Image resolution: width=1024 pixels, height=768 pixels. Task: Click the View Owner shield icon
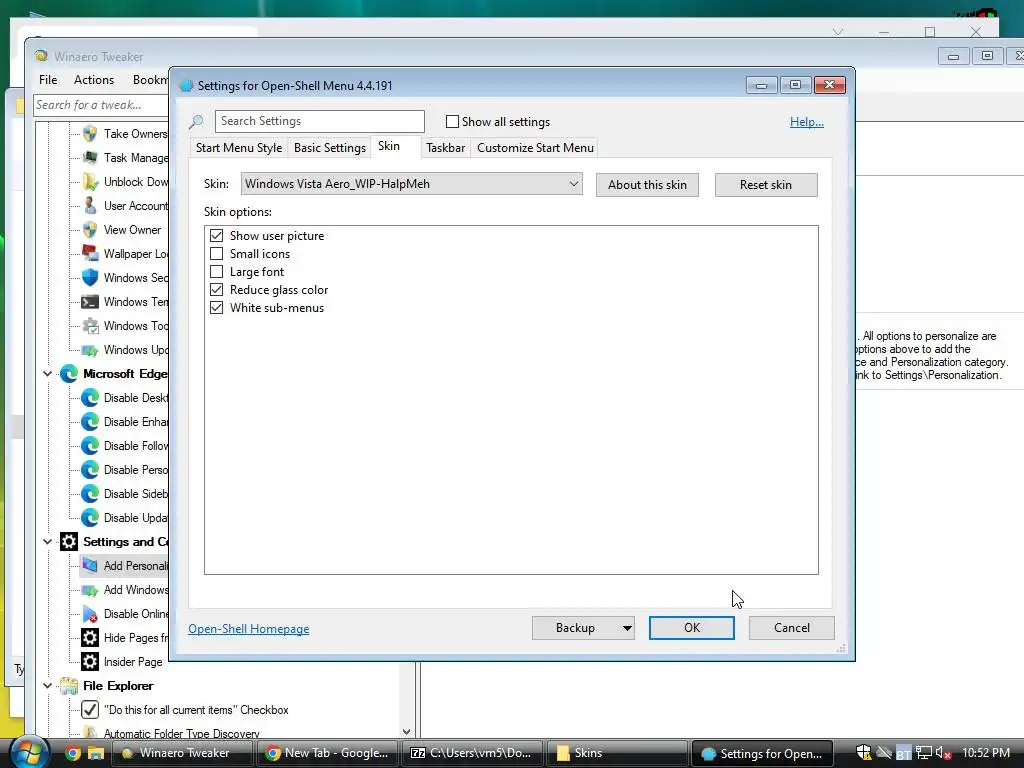(x=90, y=230)
